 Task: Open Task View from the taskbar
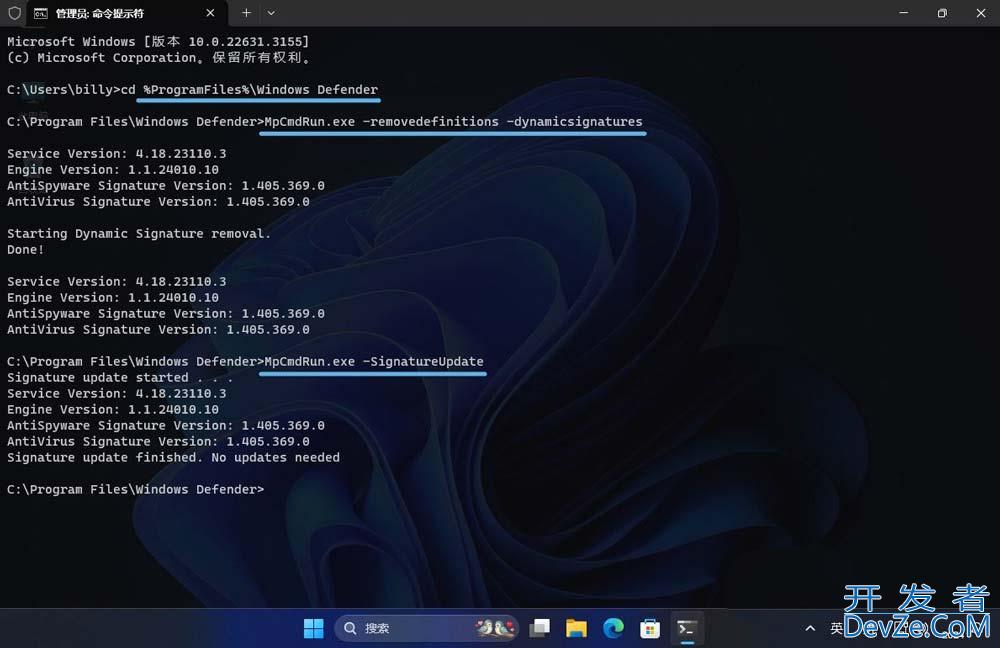[x=540, y=628]
